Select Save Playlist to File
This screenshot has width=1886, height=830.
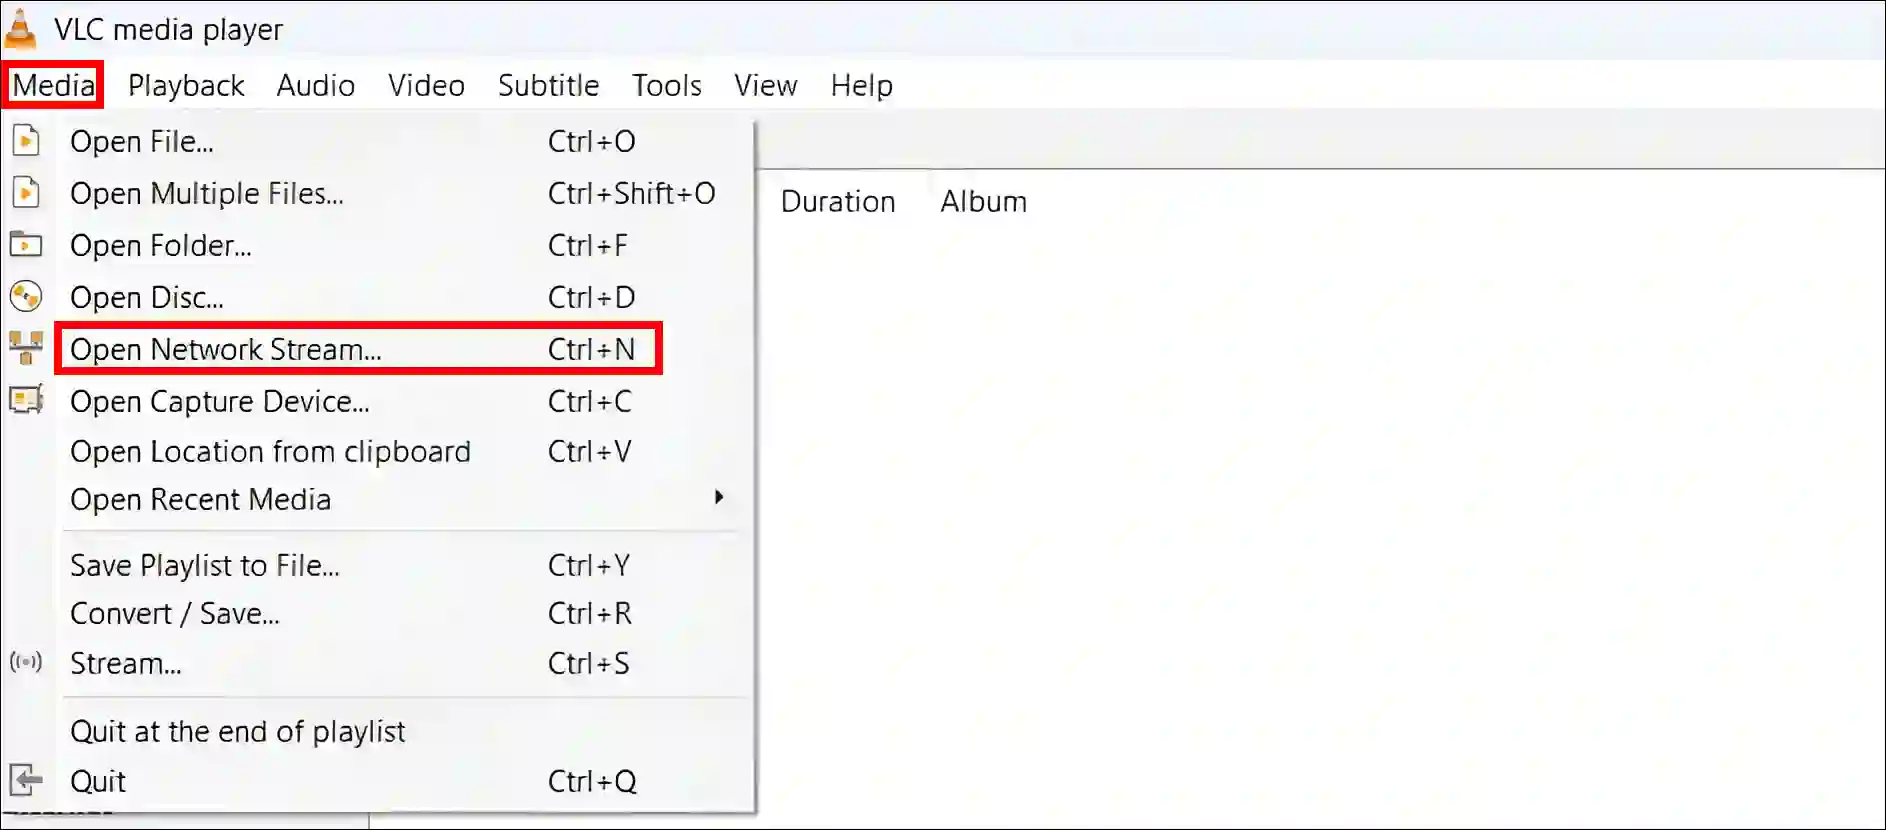[204, 565]
